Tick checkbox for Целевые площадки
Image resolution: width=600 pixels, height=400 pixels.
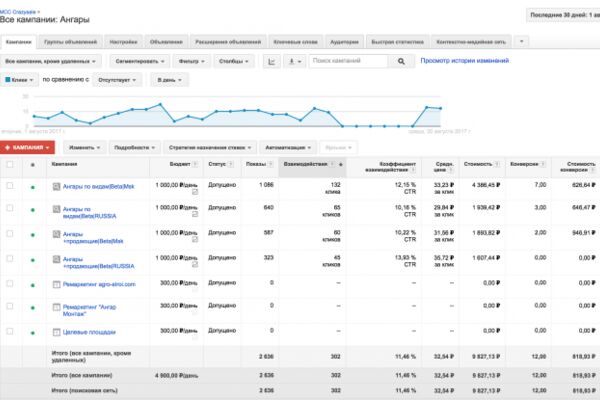coord(10,331)
